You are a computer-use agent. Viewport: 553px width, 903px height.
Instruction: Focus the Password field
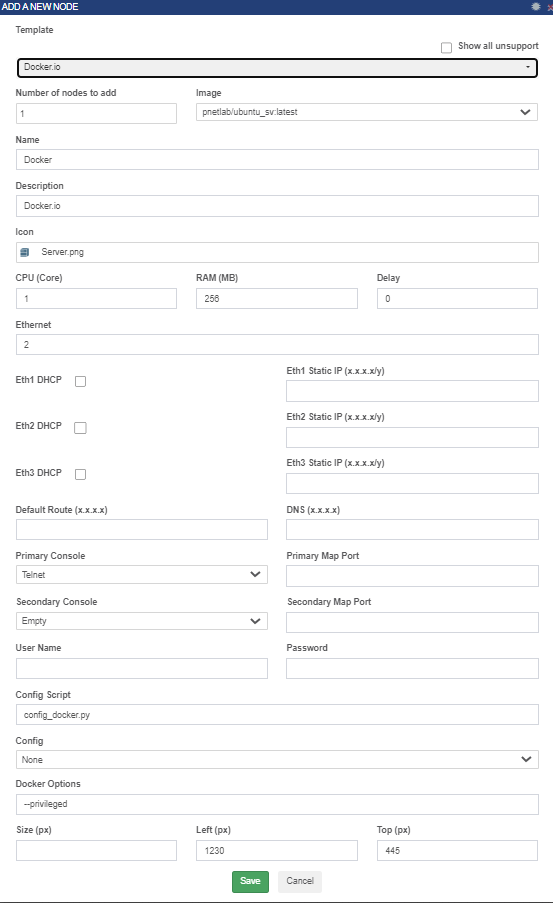point(412,668)
